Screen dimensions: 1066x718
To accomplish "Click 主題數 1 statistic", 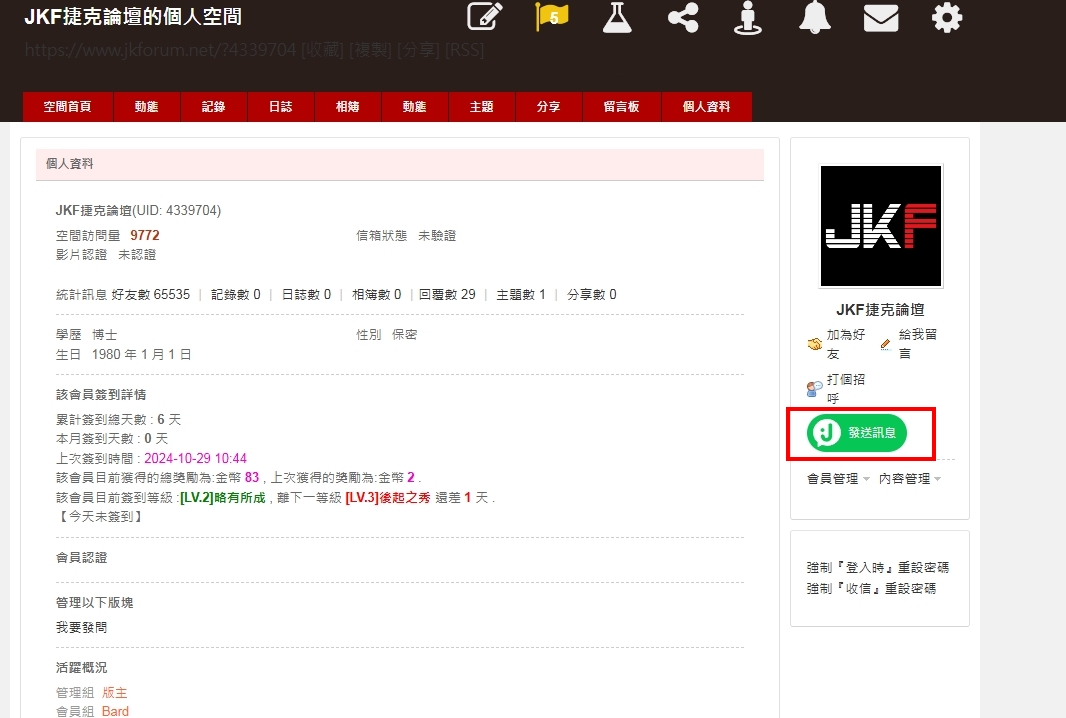I will click(x=521, y=294).
